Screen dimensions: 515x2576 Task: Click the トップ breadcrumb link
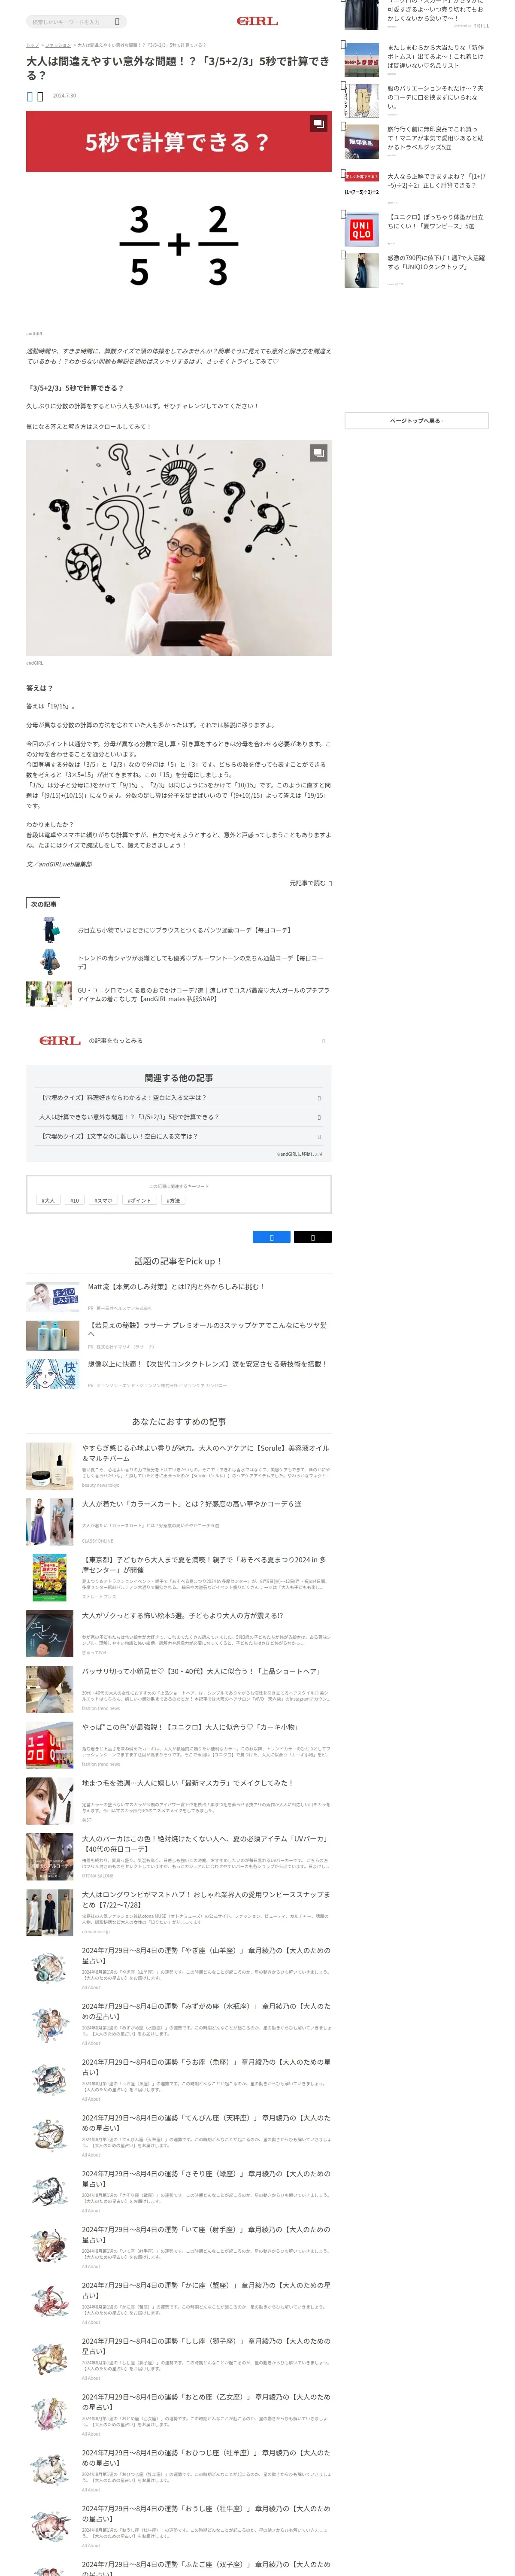[32, 45]
